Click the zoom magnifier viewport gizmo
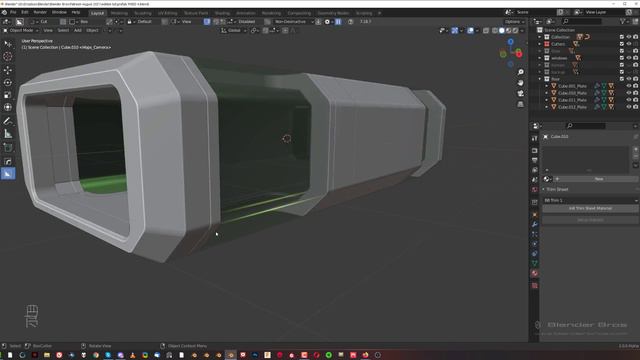The image size is (640, 360). 520,72
